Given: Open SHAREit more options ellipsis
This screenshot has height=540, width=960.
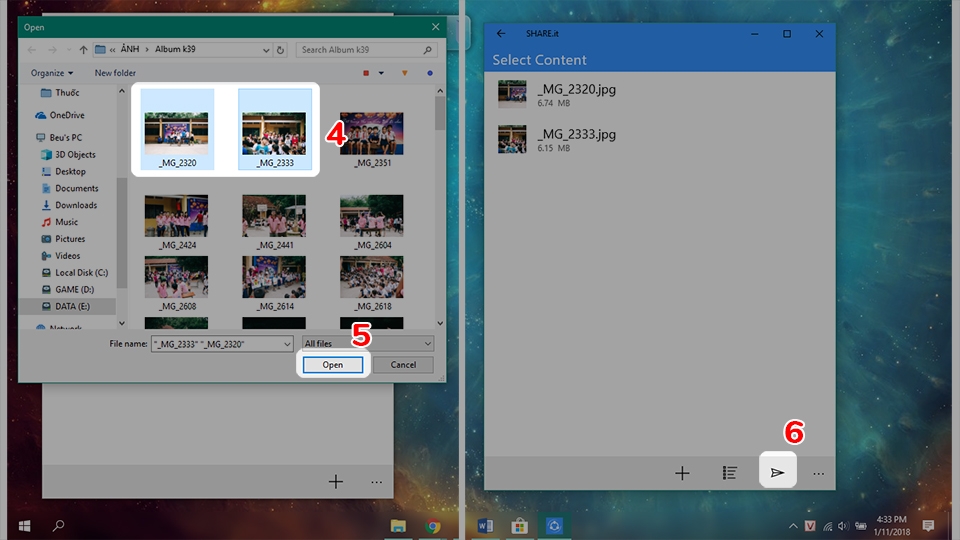Looking at the screenshot, I should [819, 473].
